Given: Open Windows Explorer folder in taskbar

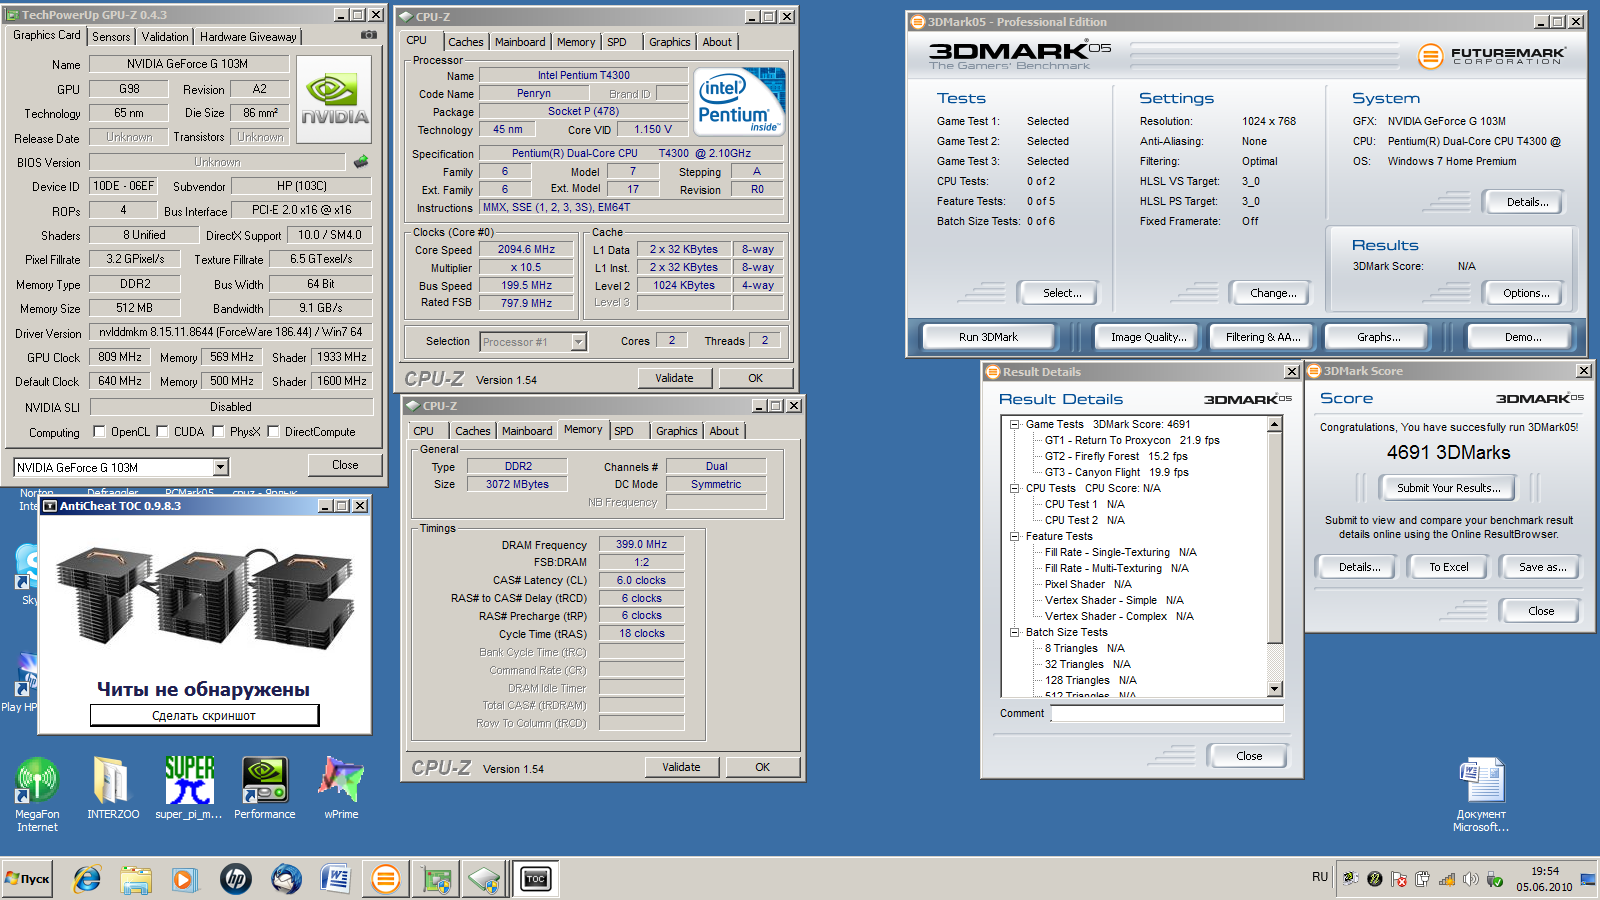Looking at the screenshot, I should 136,879.
